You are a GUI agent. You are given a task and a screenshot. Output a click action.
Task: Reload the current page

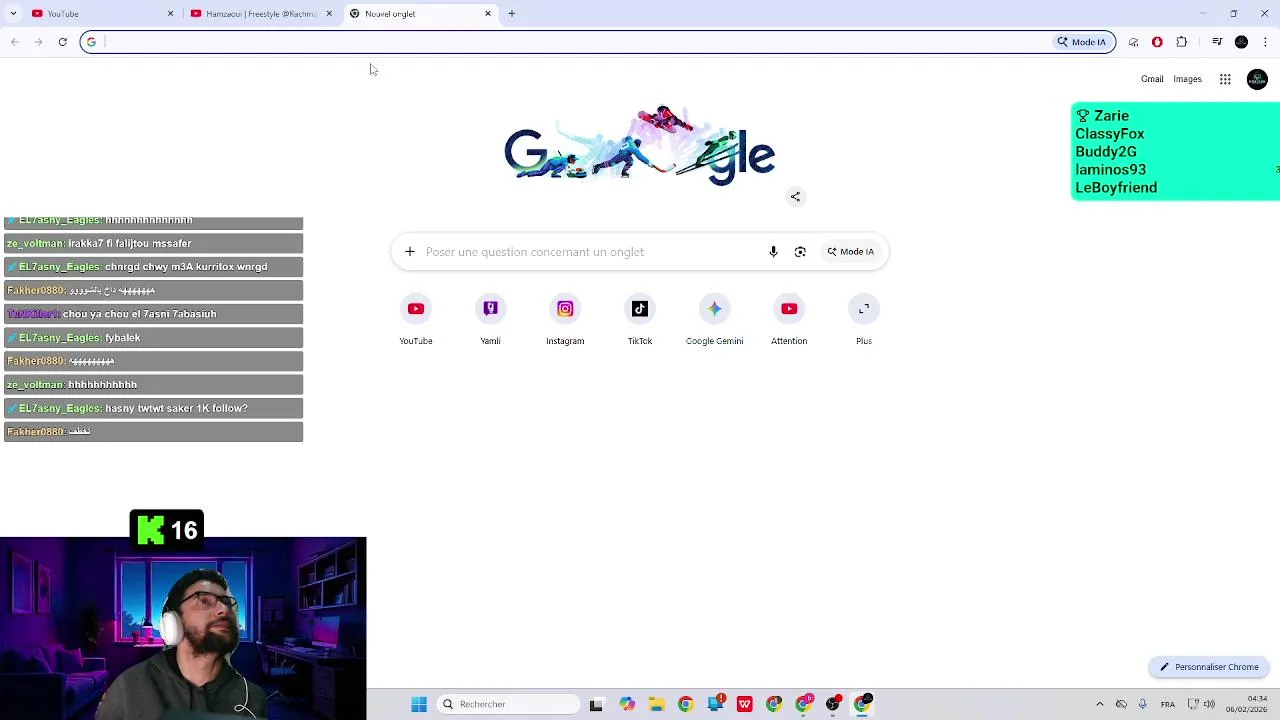coord(62,42)
